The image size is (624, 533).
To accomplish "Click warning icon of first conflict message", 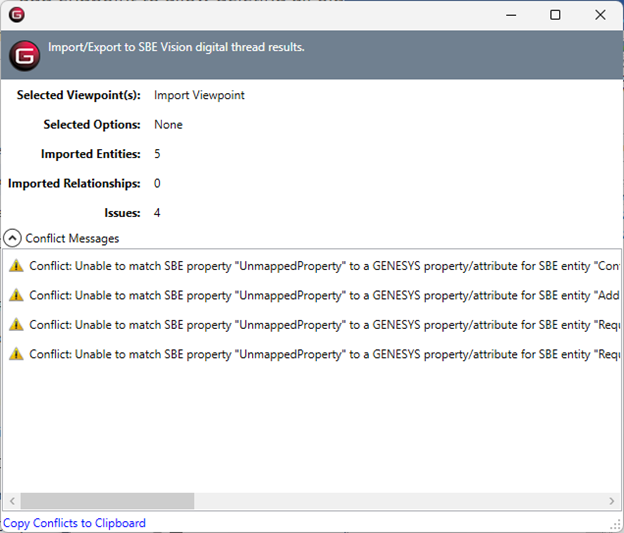I will pyautogui.click(x=16, y=266).
